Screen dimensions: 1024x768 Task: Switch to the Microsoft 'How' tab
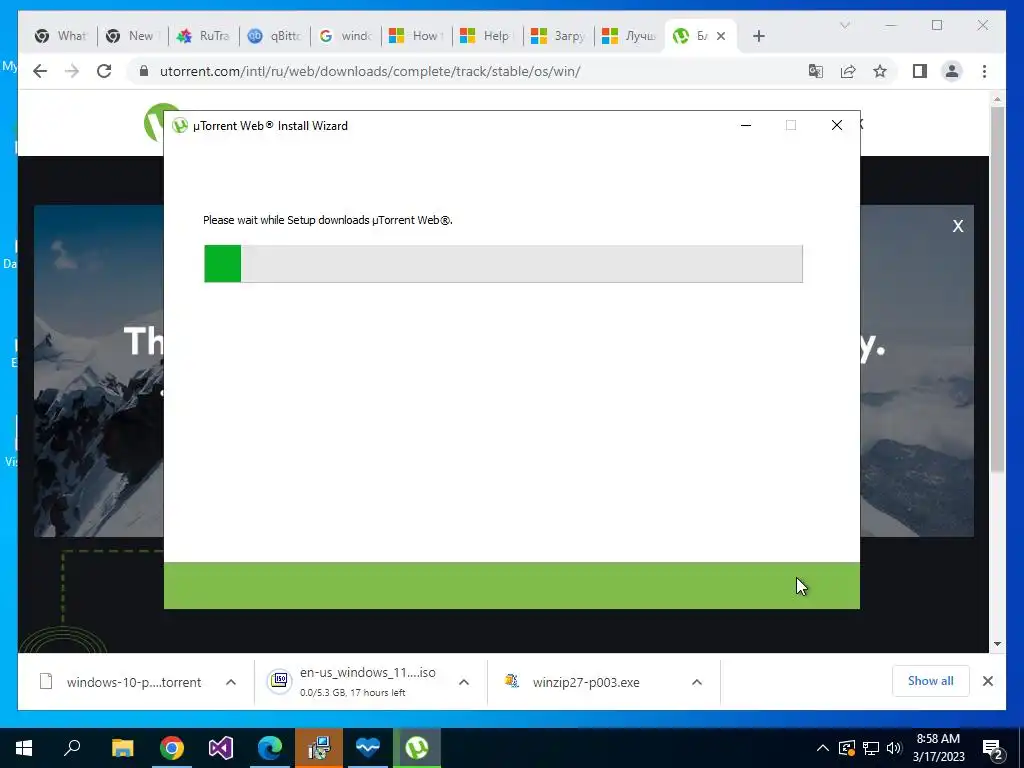(416, 36)
